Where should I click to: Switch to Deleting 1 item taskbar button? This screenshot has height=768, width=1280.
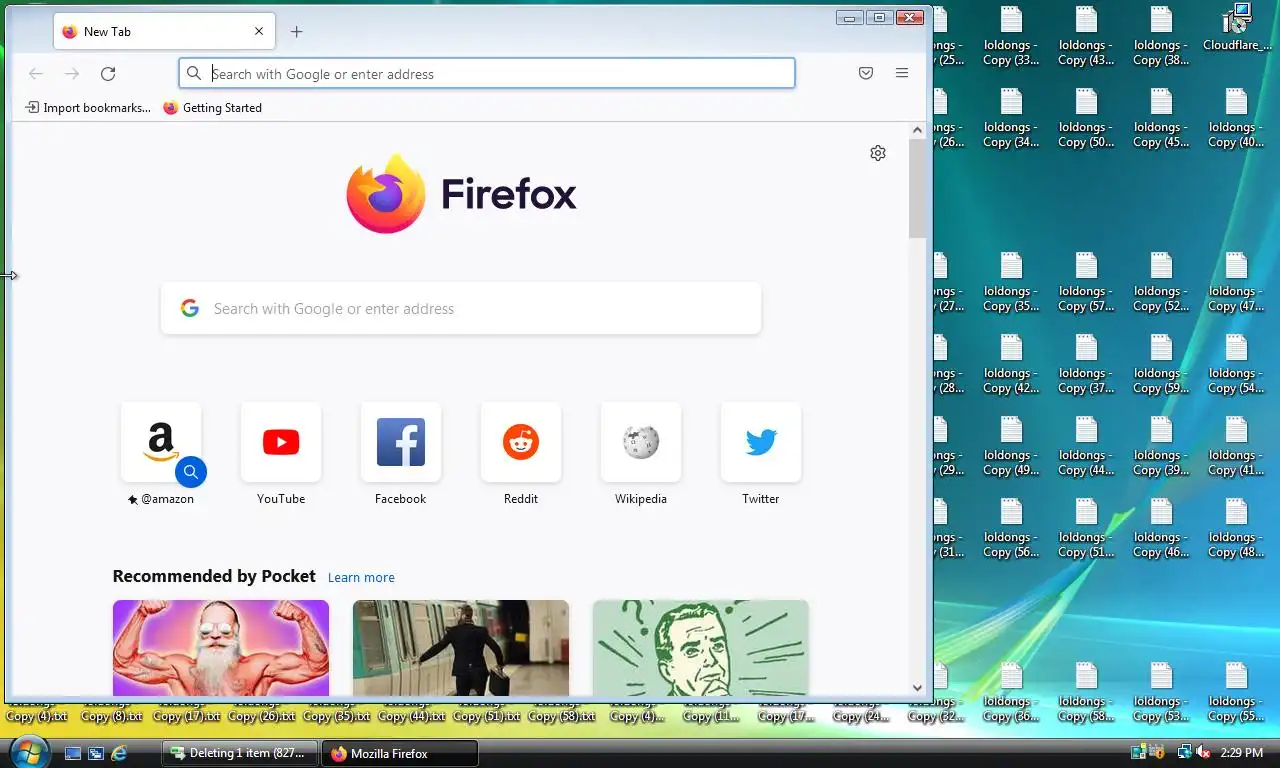tap(240, 753)
